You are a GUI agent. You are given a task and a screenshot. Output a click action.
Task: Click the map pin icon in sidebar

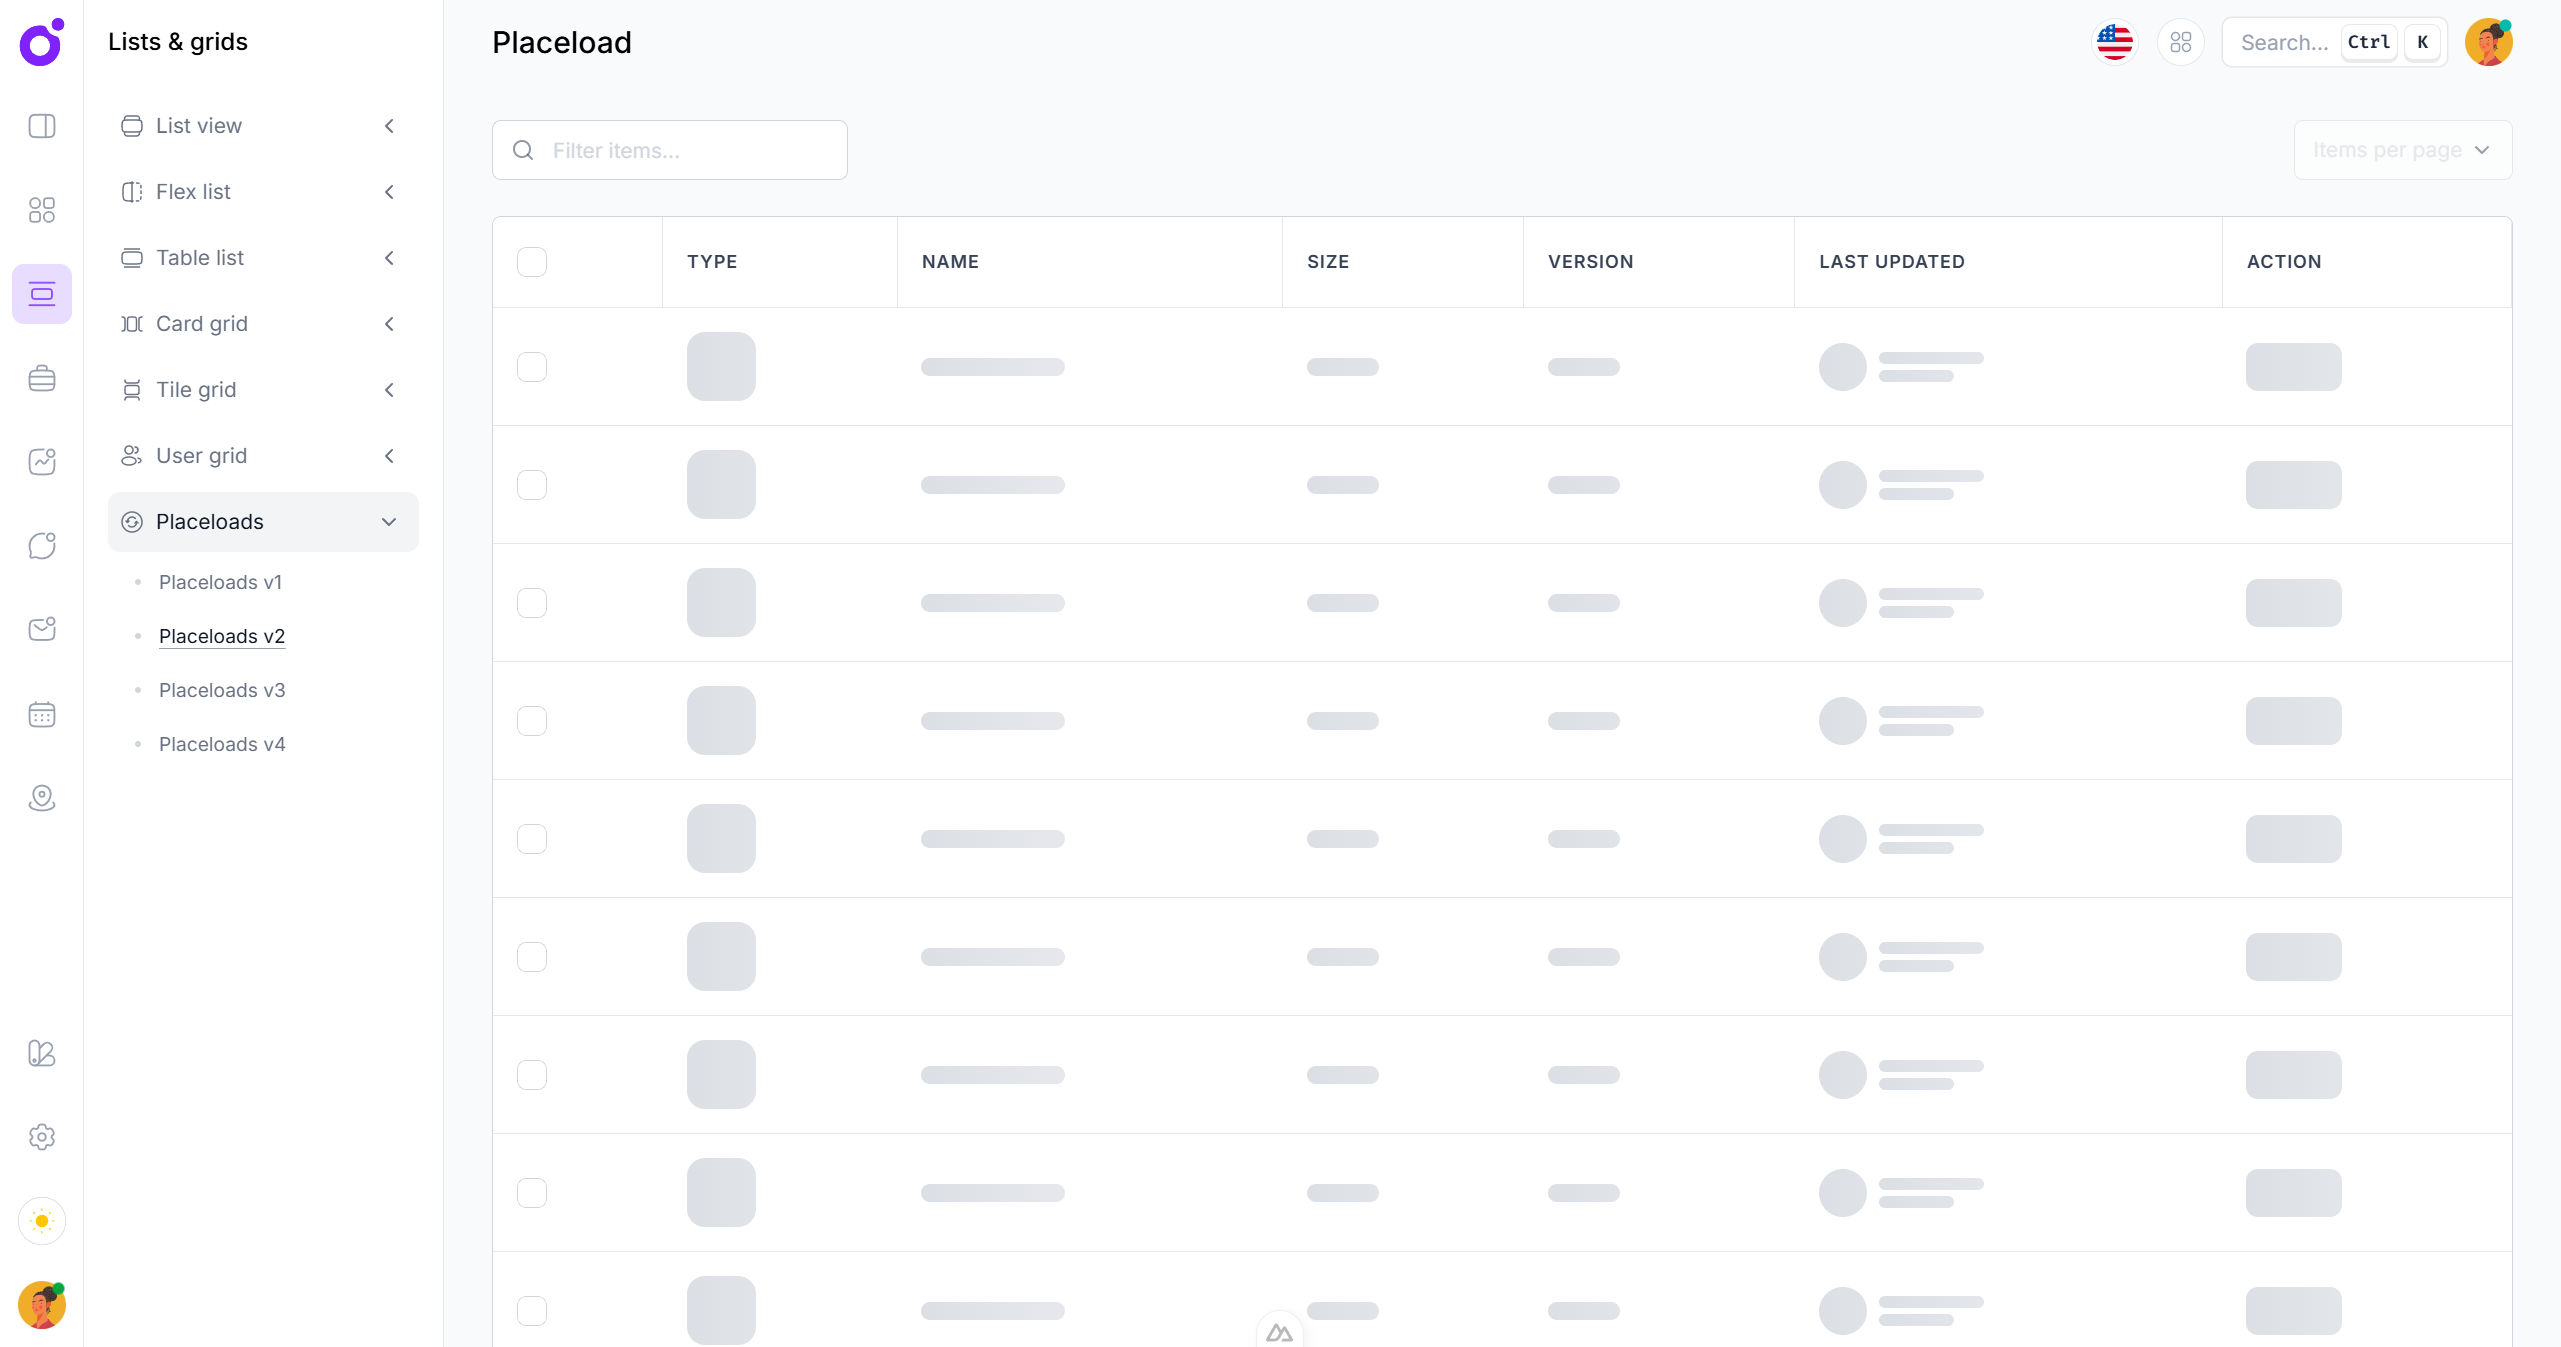coord(42,798)
